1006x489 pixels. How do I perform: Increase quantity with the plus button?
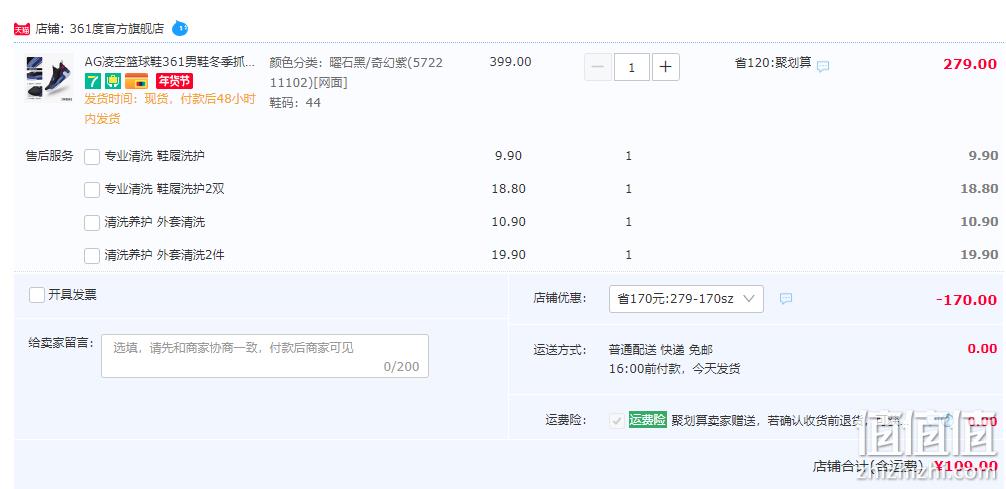click(666, 67)
